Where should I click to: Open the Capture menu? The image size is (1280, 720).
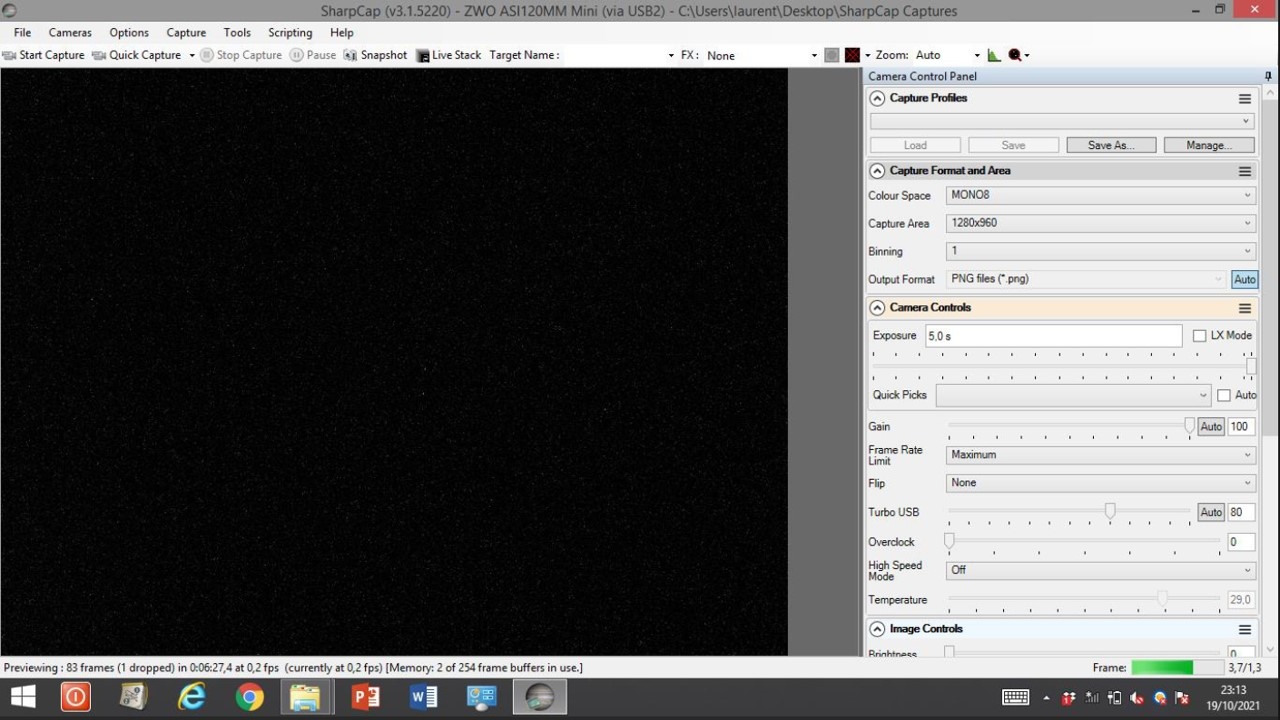186,32
